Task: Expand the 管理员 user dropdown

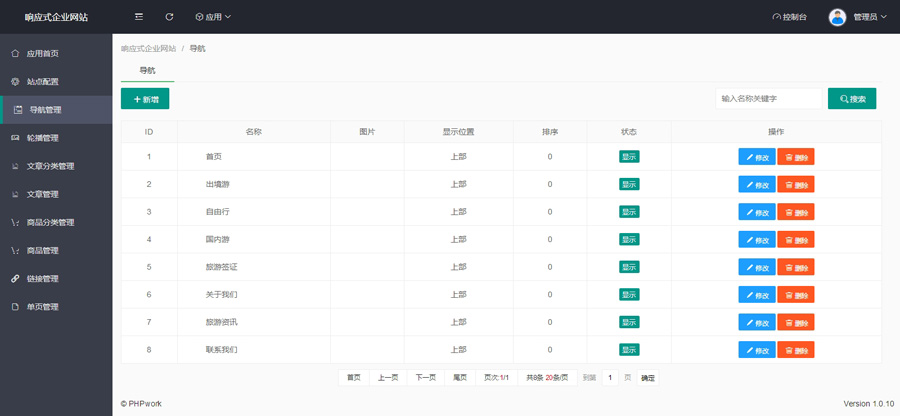Action: [869, 17]
